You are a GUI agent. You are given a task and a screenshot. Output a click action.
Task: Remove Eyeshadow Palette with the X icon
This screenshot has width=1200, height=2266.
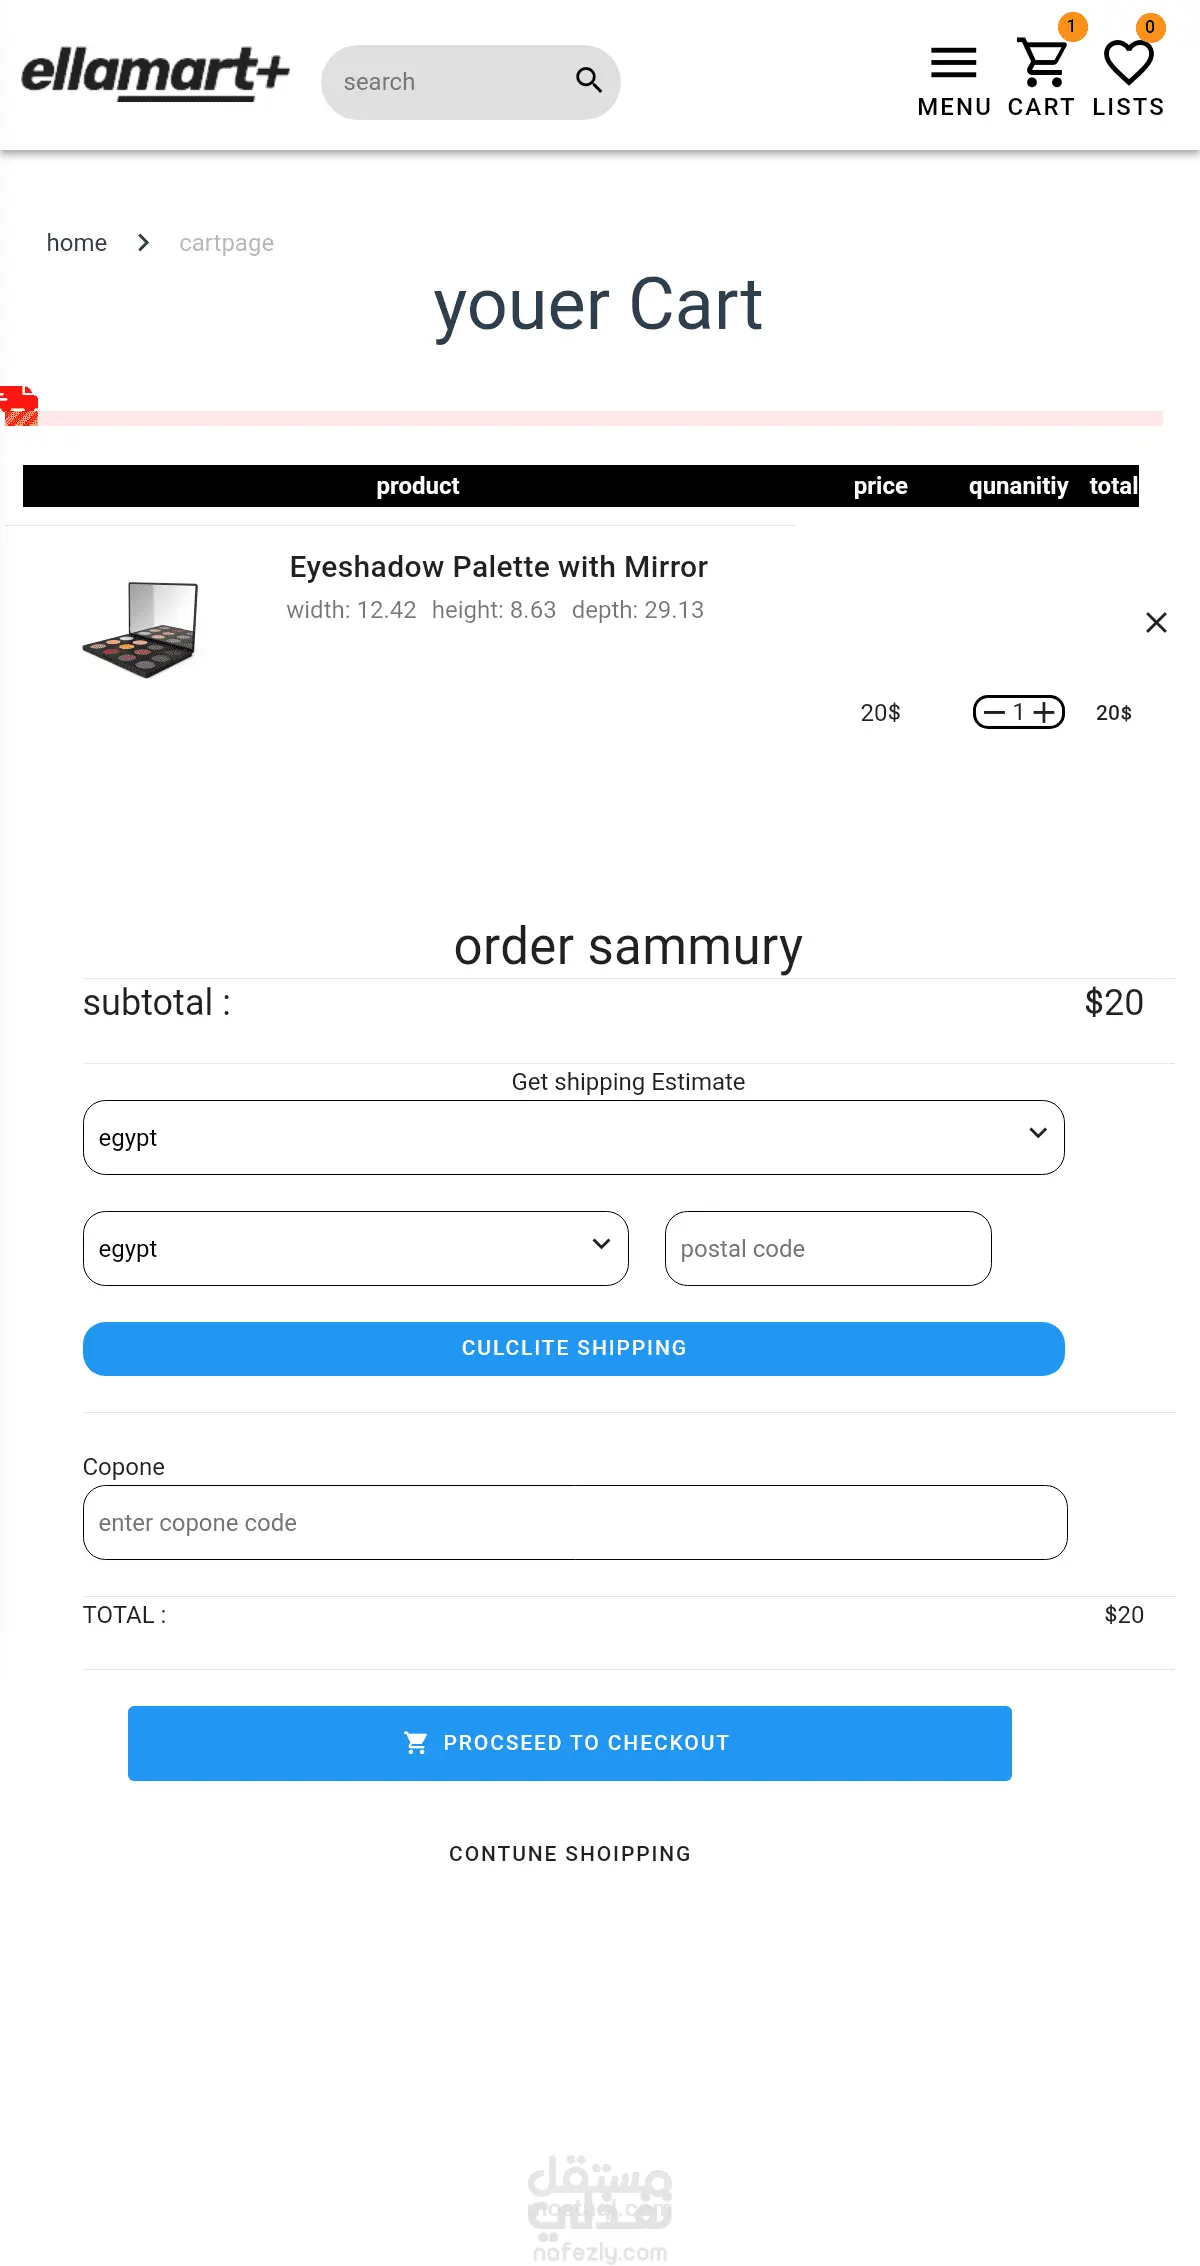pyautogui.click(x=1156, y=623)
